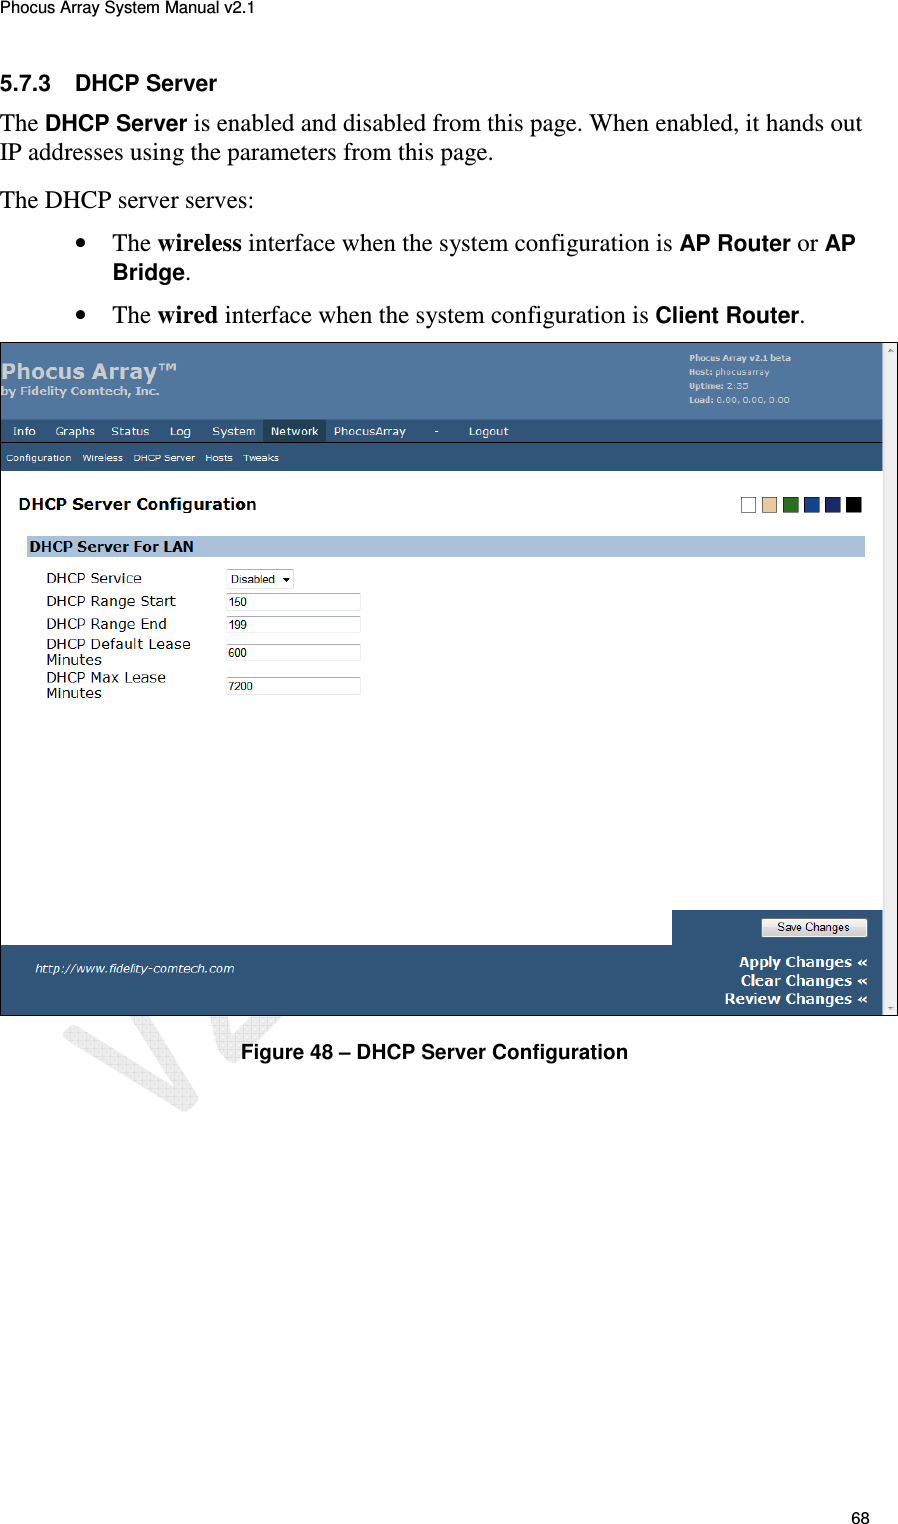Select the blue theme color square

[x=811, y=504]
